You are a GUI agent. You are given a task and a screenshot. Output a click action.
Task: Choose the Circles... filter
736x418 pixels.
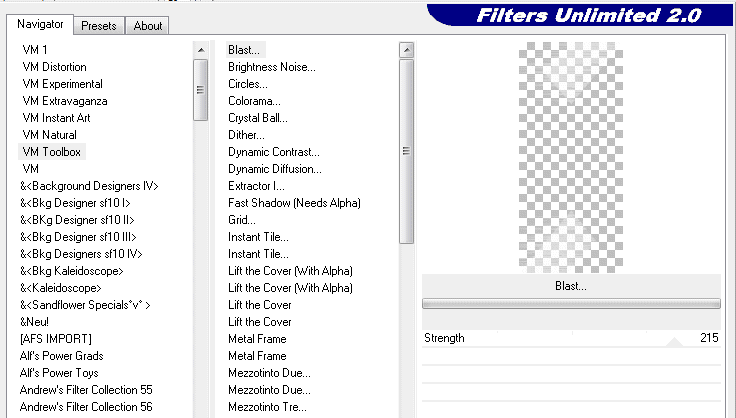[248, 84]
